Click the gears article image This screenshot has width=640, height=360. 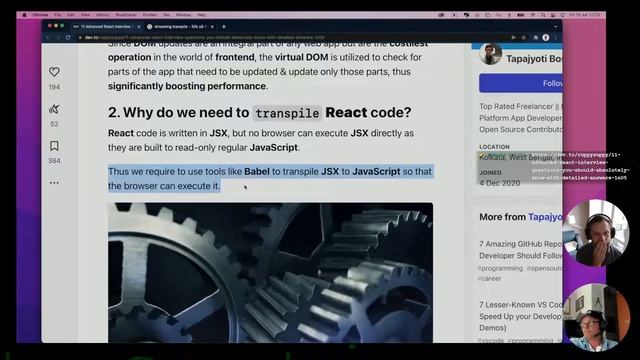(270, 272)
